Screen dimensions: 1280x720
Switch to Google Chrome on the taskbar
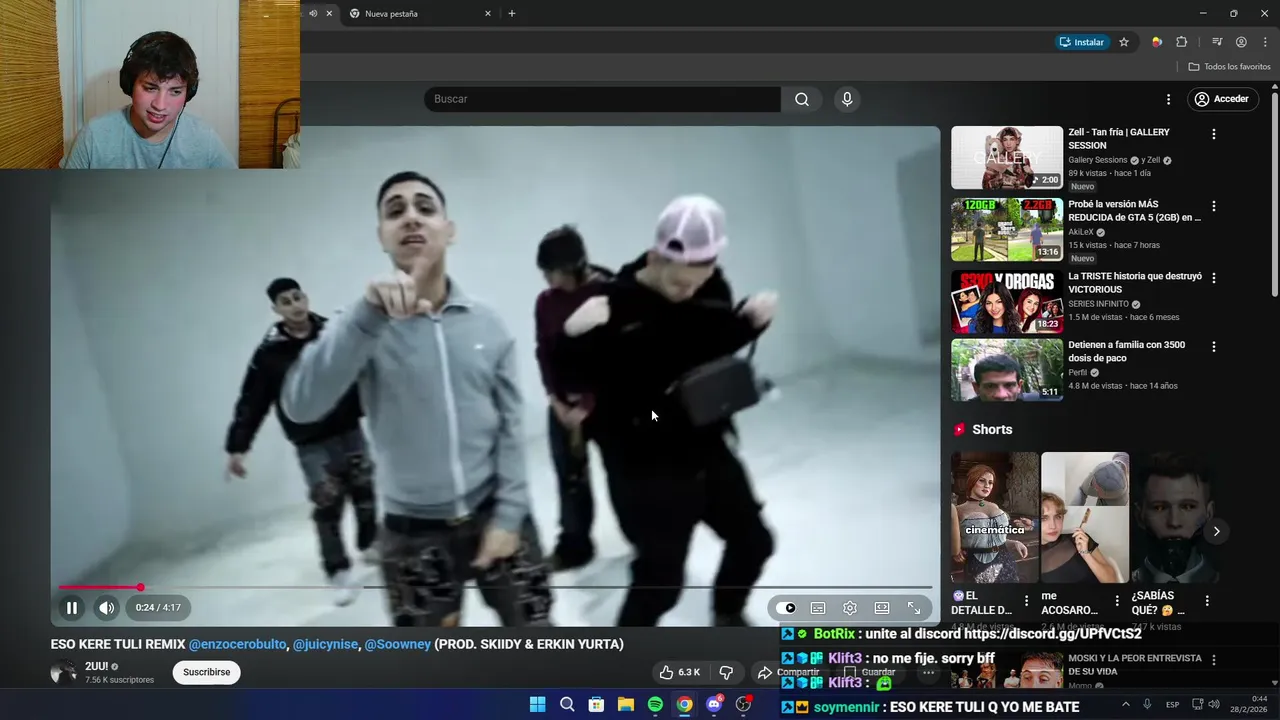[x=684, y=704]
